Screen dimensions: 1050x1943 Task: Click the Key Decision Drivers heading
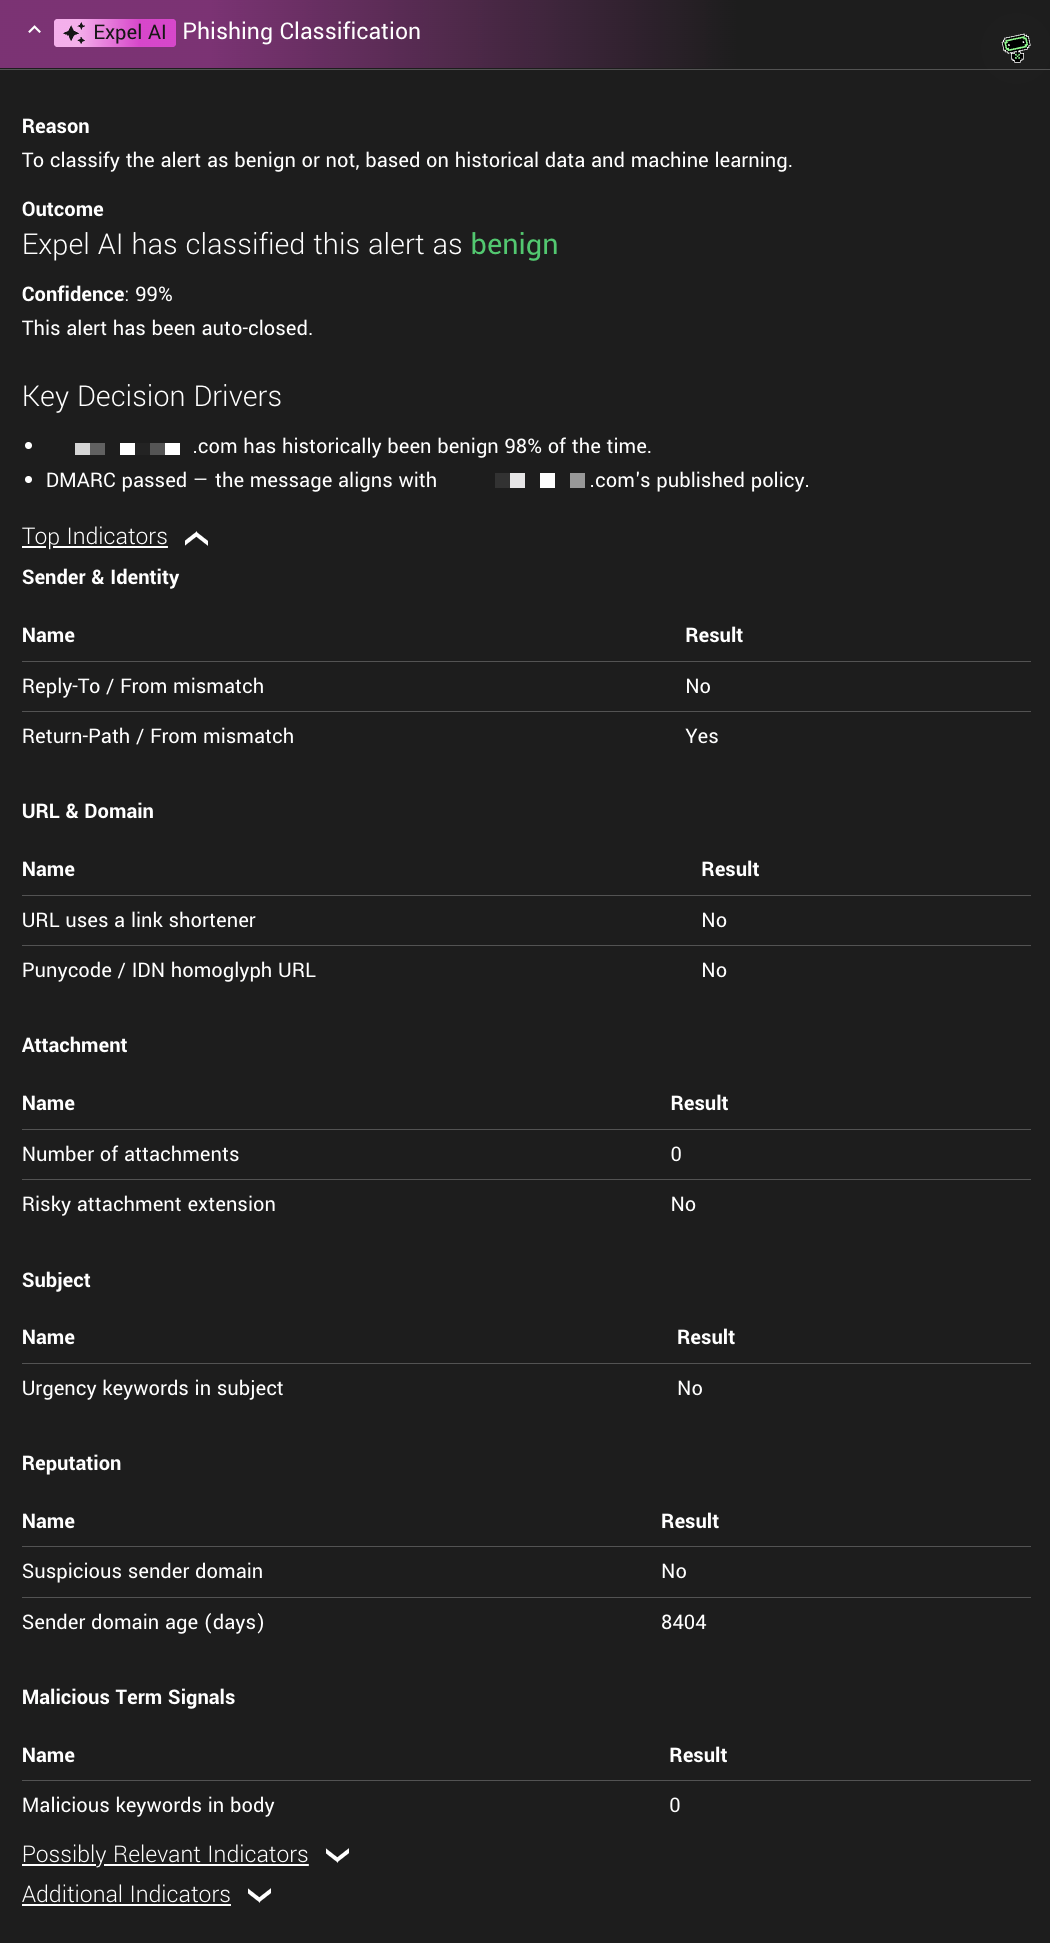[x=152, y=397]
